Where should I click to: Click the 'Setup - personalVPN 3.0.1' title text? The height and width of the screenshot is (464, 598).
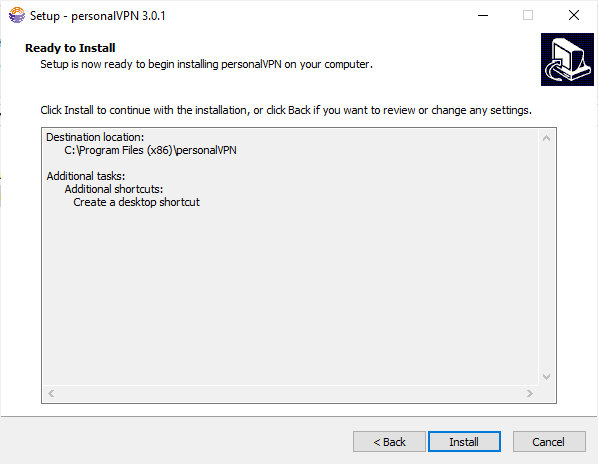98,16
